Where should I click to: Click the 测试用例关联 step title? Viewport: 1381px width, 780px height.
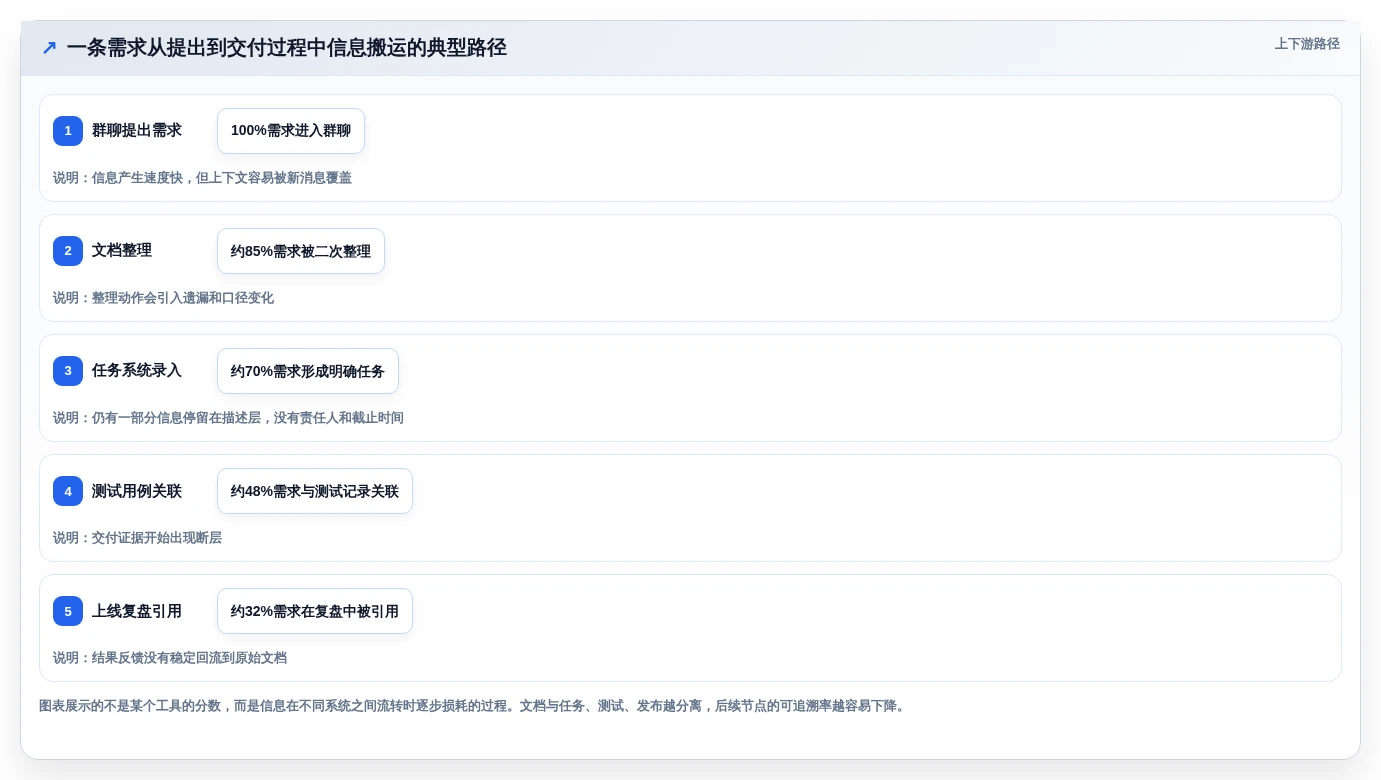[137, 491]
